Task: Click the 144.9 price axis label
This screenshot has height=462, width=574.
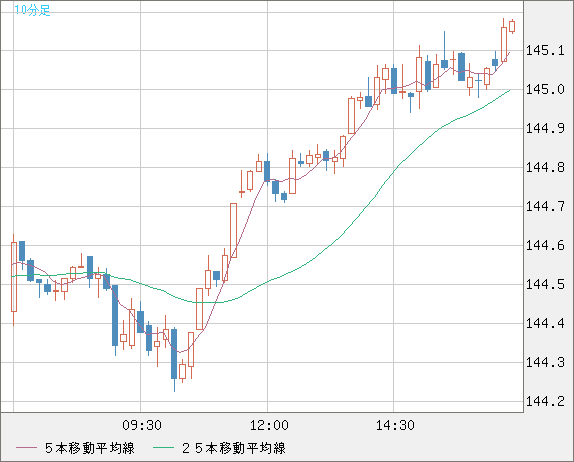Action: (x=545, y=128)
